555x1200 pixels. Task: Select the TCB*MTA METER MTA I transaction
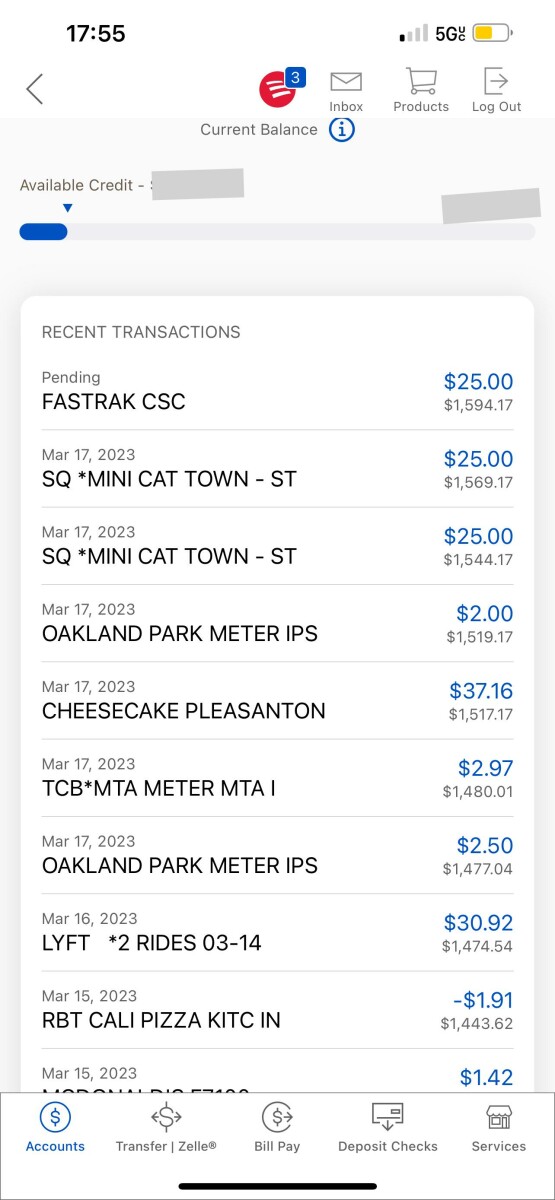click(277, 778)
